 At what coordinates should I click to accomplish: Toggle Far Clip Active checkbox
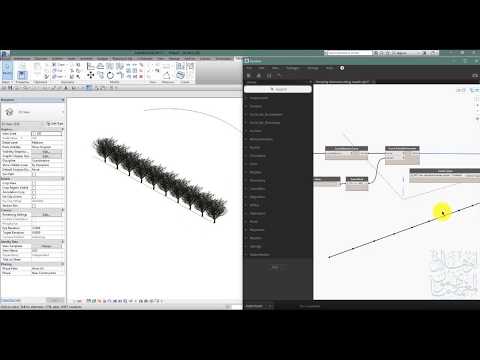(x=34, y=197)
